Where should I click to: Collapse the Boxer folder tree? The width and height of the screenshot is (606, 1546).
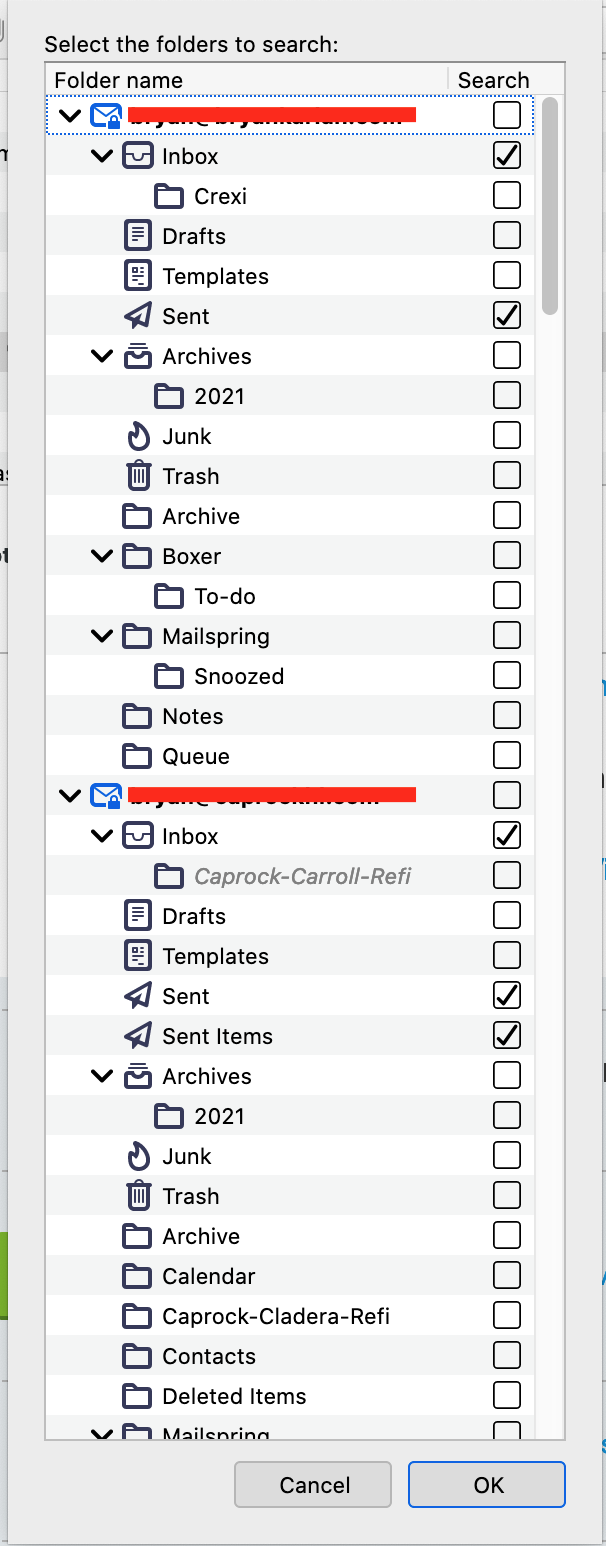click(x=102, y=556)
